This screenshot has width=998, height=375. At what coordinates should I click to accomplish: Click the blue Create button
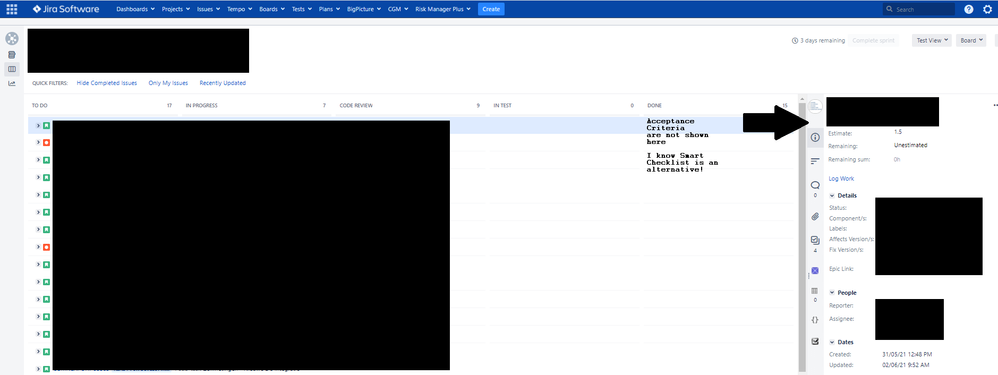tap(491, 10)
